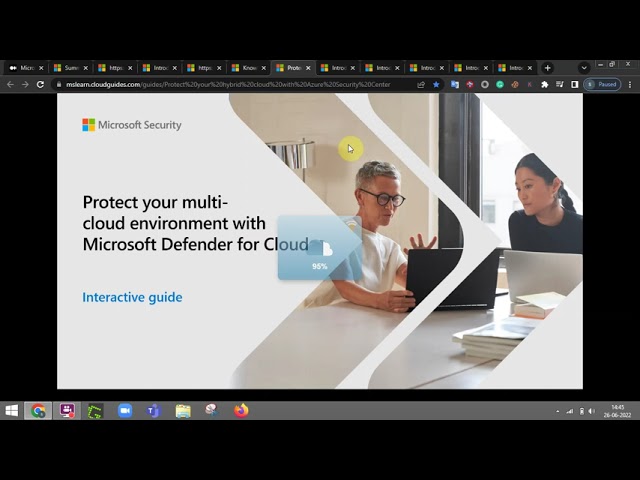Image resolution: width=640 pixels, height=480 pixels.
Task: Open a new browser tab
Action: click(x=547, y=68)
